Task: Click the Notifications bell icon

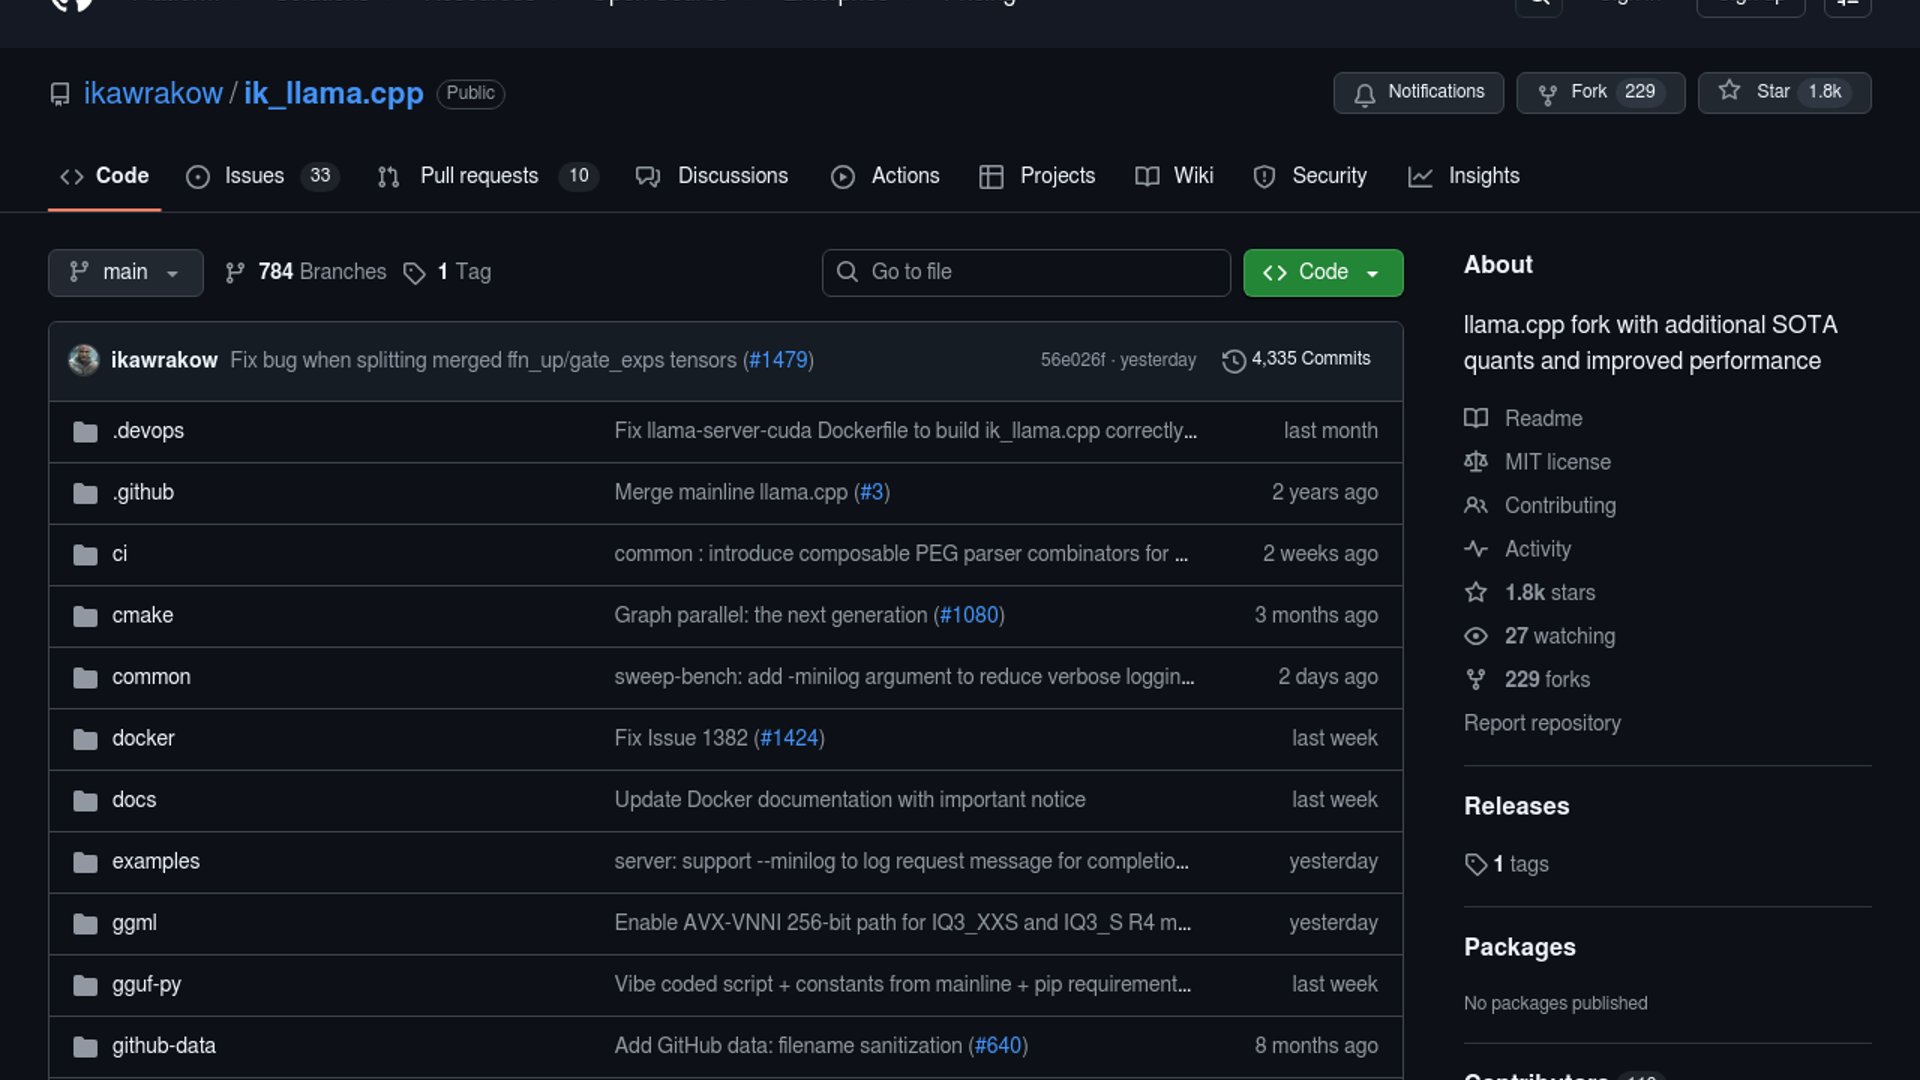Action: click(x=1364, y=93)
